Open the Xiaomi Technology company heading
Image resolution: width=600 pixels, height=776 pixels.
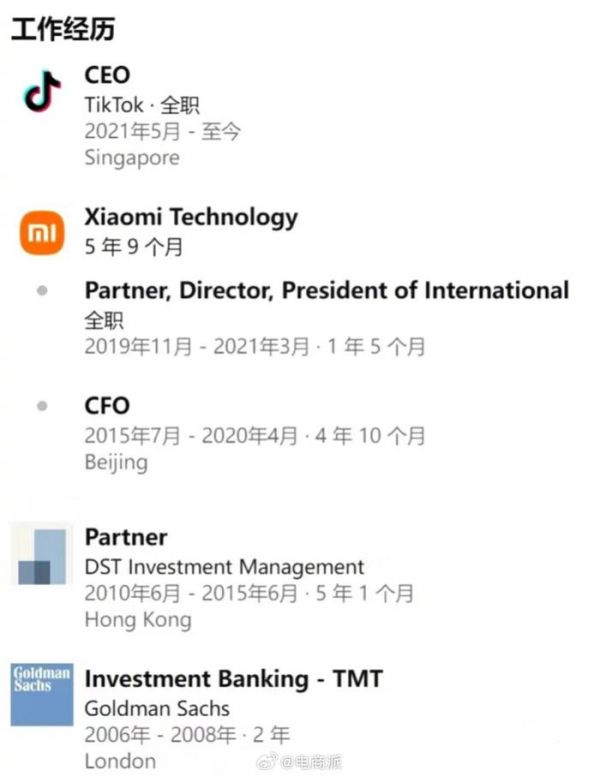click(191, 217)
